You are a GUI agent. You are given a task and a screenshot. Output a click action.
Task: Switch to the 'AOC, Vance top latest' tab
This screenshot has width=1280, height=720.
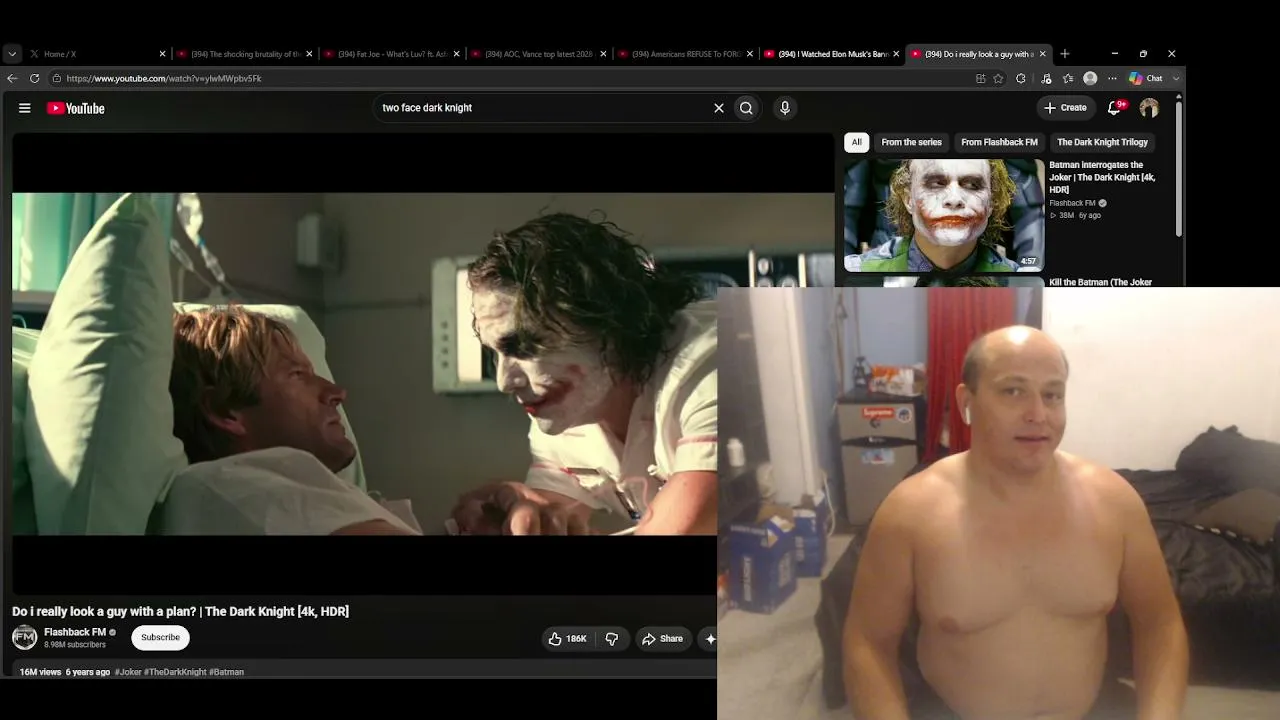[x=538, y=54]
